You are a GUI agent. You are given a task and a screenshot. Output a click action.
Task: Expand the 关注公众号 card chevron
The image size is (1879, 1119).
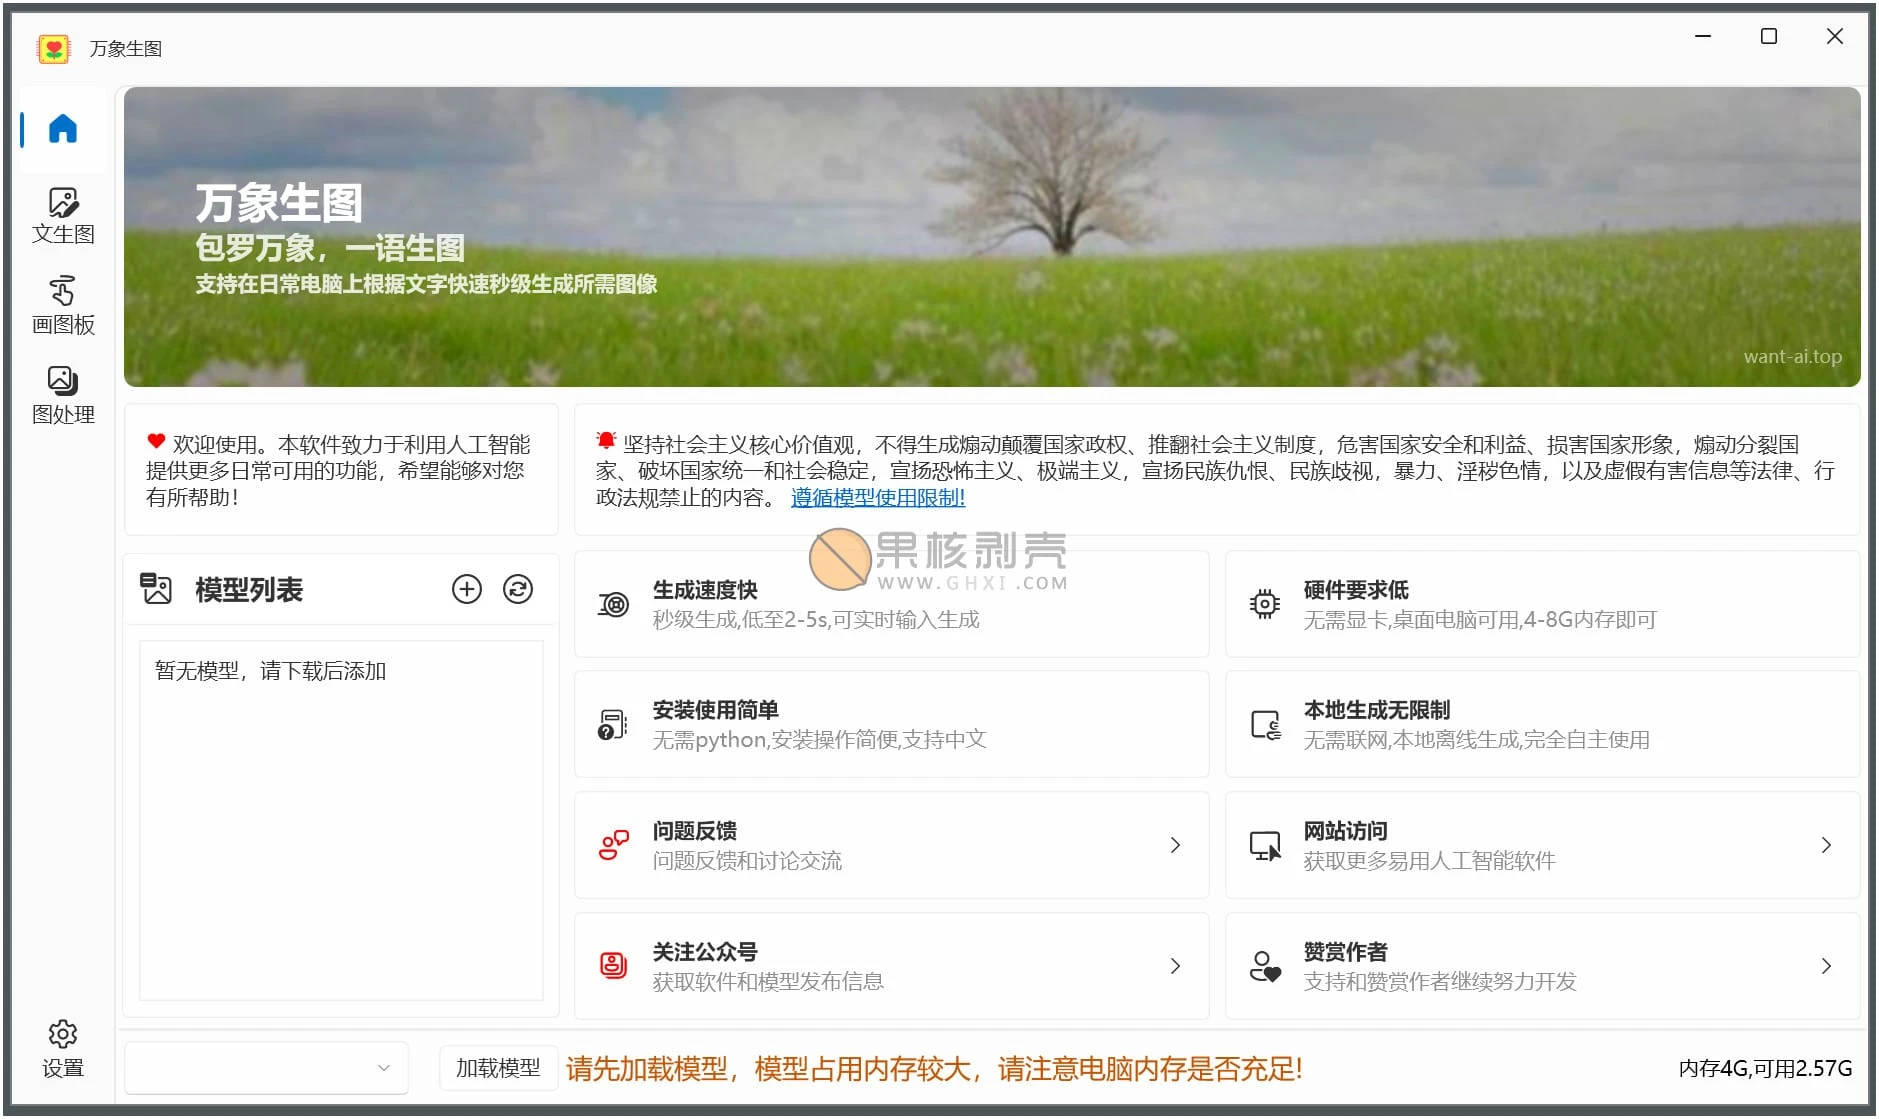pyautogui.click(x=1175, y=965)
